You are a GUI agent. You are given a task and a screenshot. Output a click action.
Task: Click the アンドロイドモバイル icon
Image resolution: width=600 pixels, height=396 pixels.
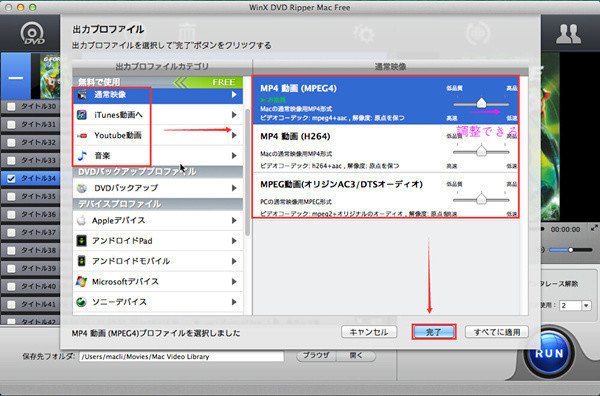pos(82,261)
